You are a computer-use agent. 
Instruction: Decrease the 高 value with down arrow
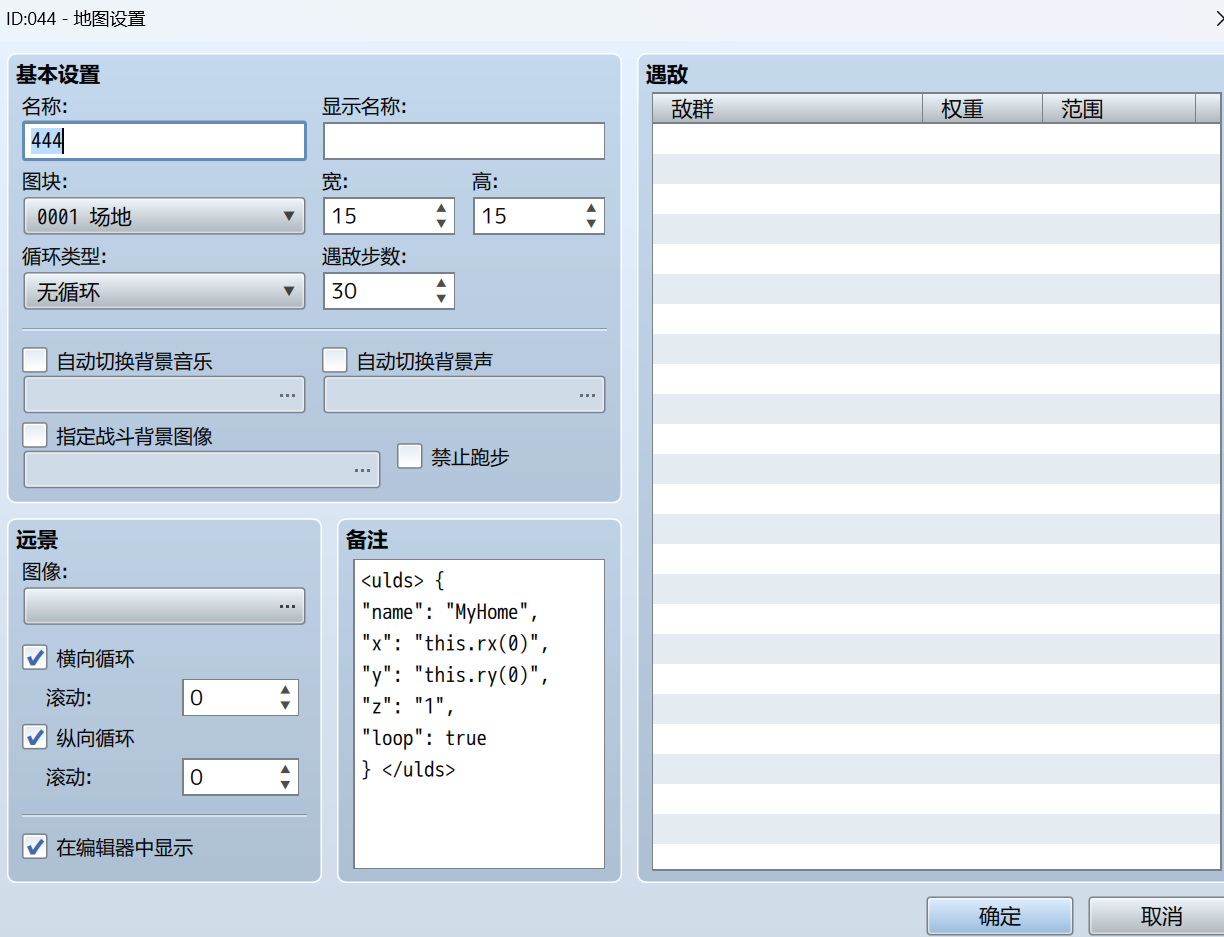click(591, 224)
